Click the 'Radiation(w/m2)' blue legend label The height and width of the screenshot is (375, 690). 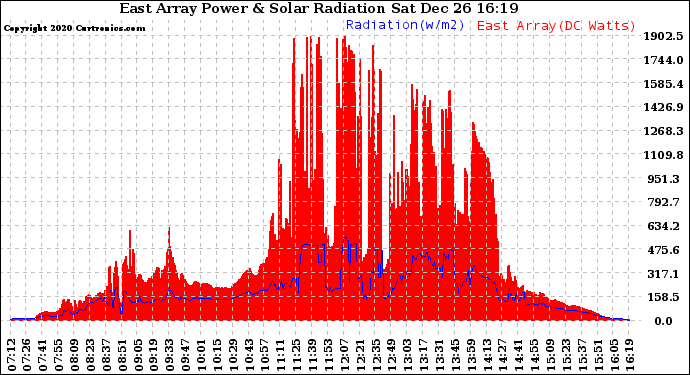405,25
